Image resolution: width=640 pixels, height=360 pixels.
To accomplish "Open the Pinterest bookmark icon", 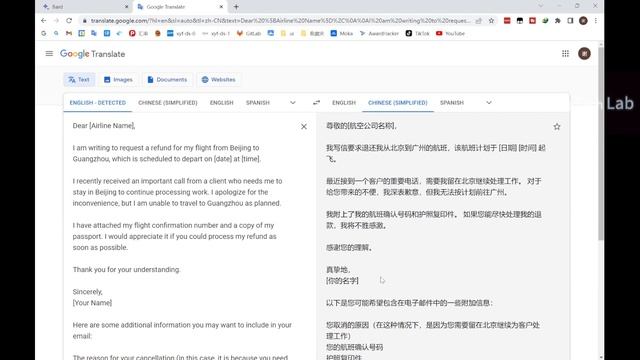I will tap(132, 33).
